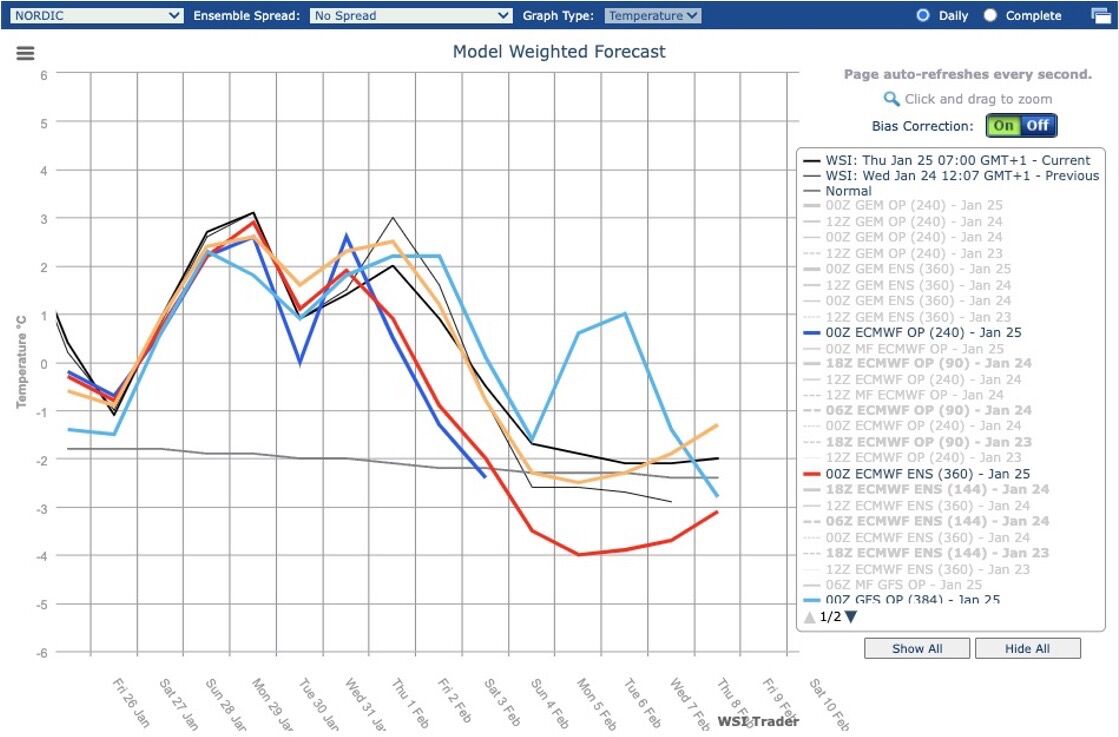Screen dimensions: 1119x737
Task: Toggle 00Z GFS OP (384) visibility
Action: click(916, 599)
